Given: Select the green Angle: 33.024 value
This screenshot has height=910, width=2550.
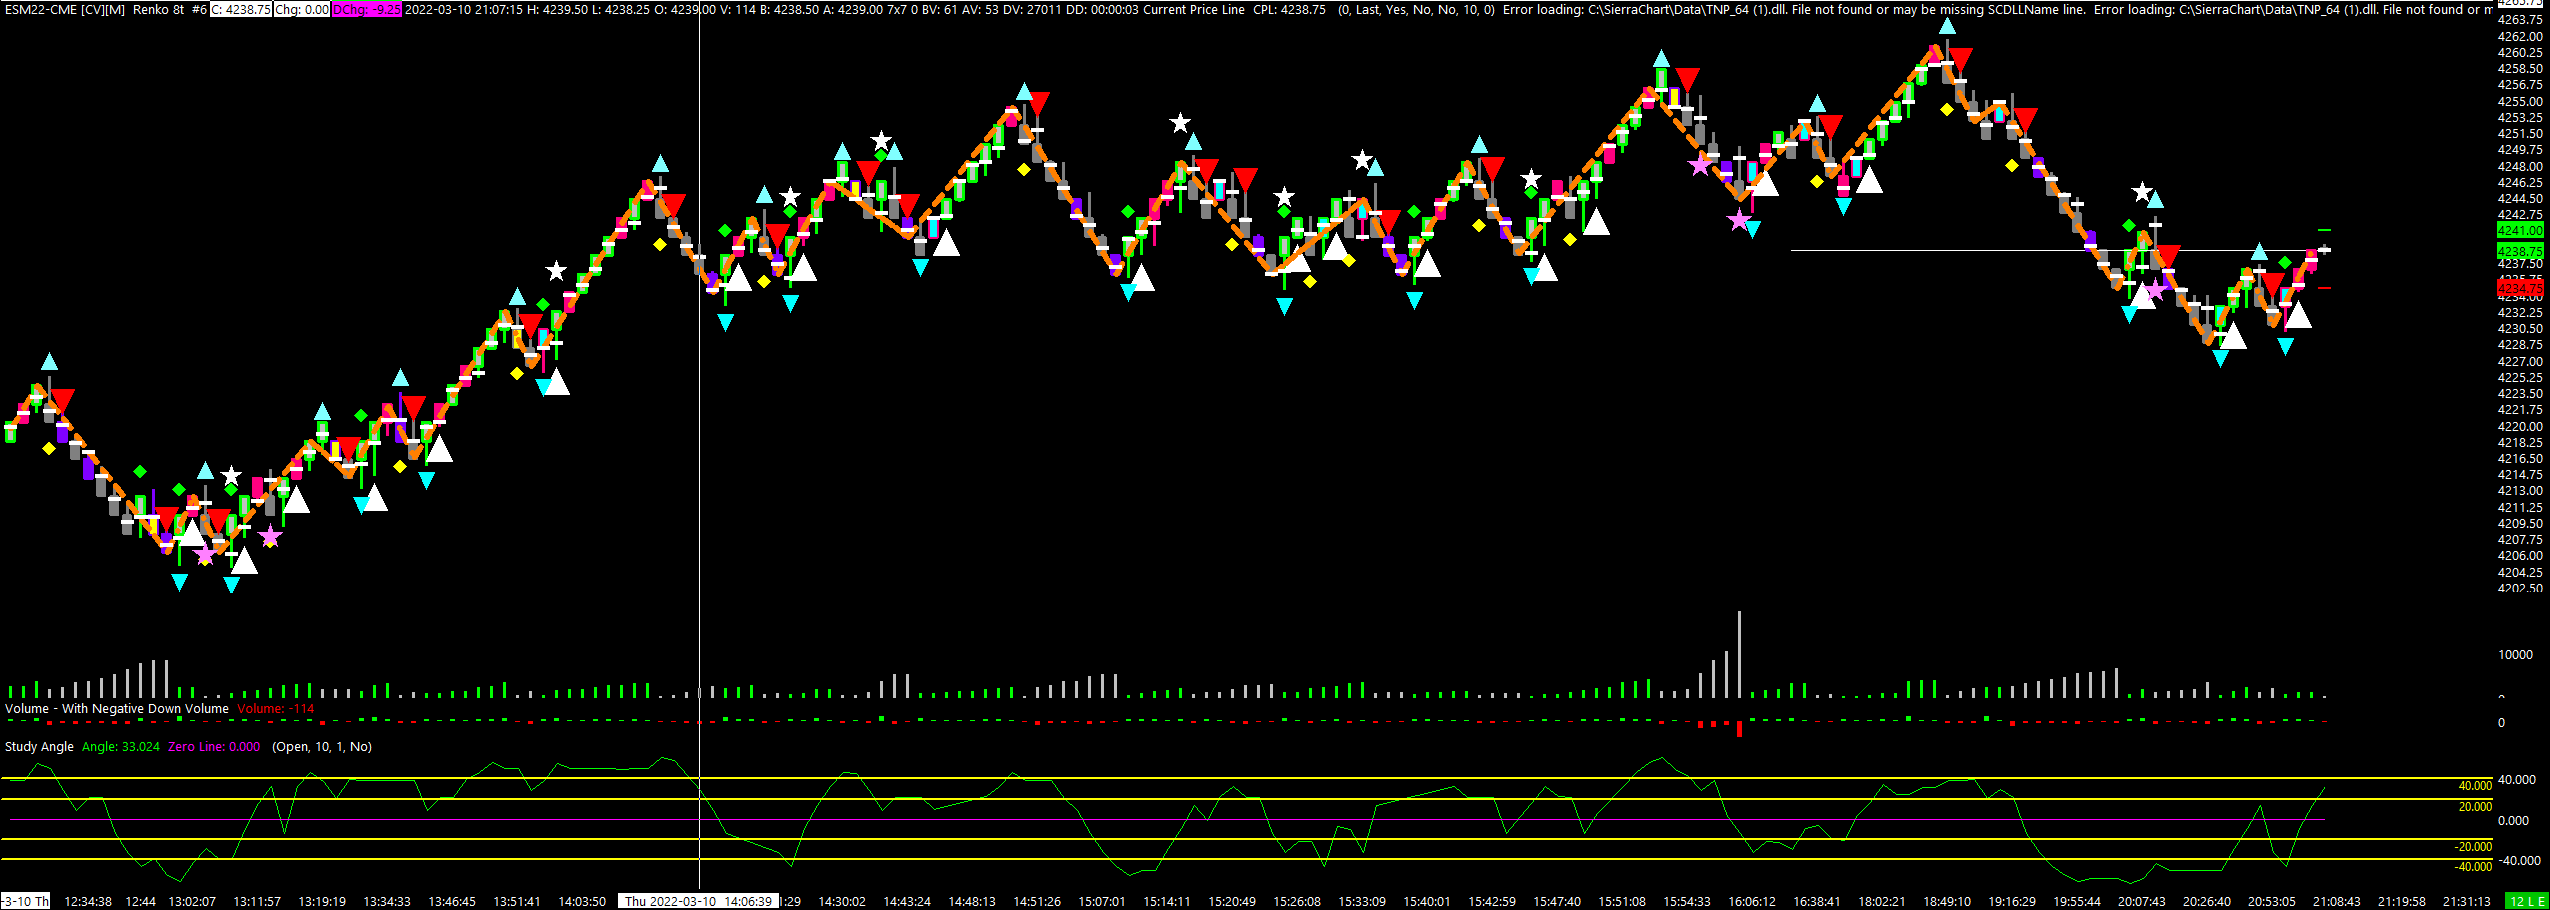Looking at the screenshot, I should point(121,747).
